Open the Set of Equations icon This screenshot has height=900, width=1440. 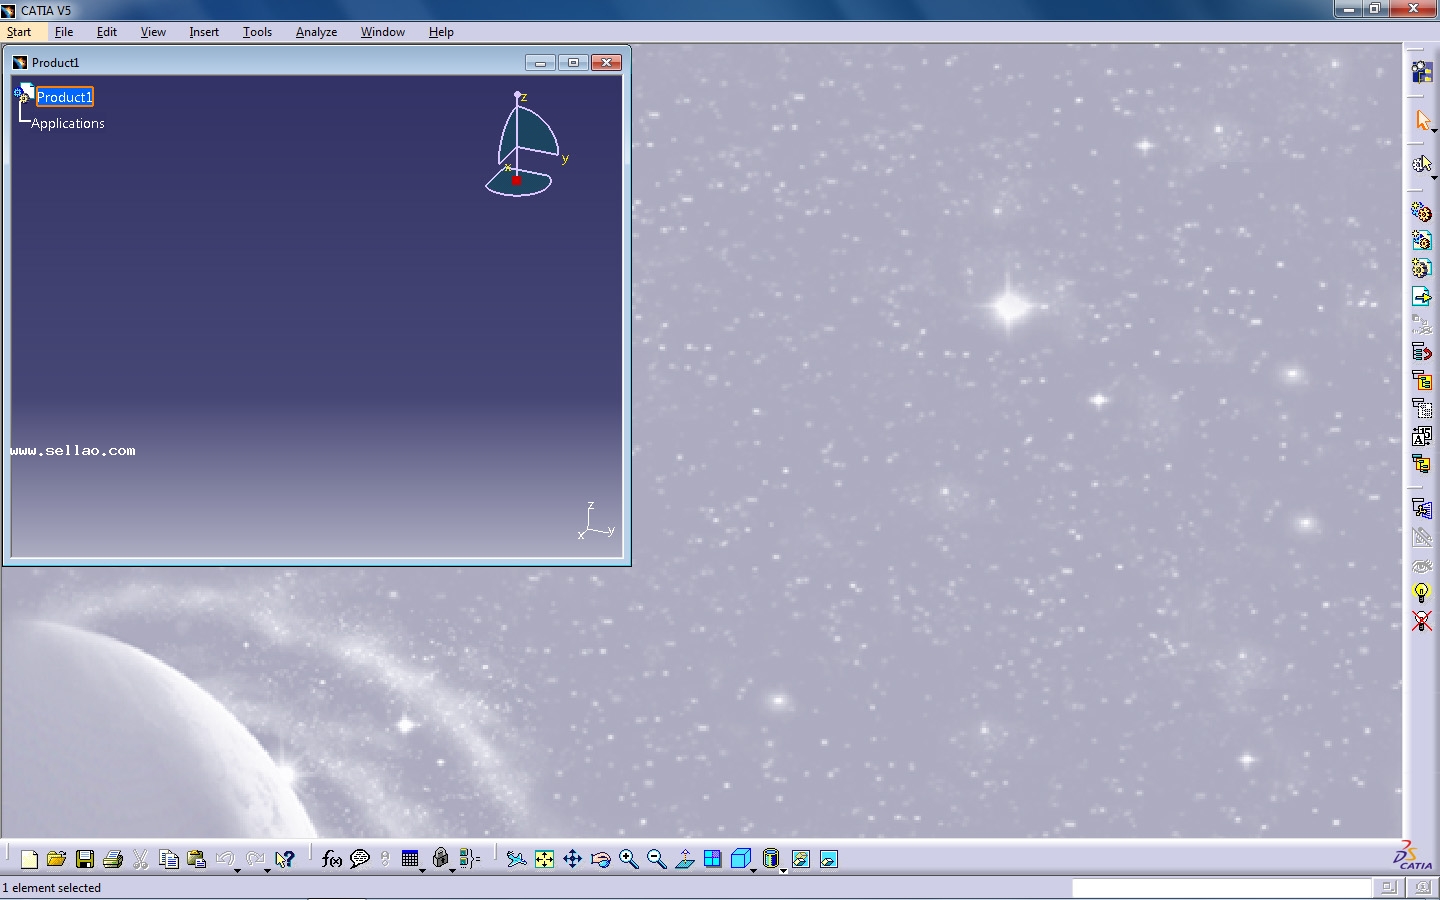tap(470, 859)
